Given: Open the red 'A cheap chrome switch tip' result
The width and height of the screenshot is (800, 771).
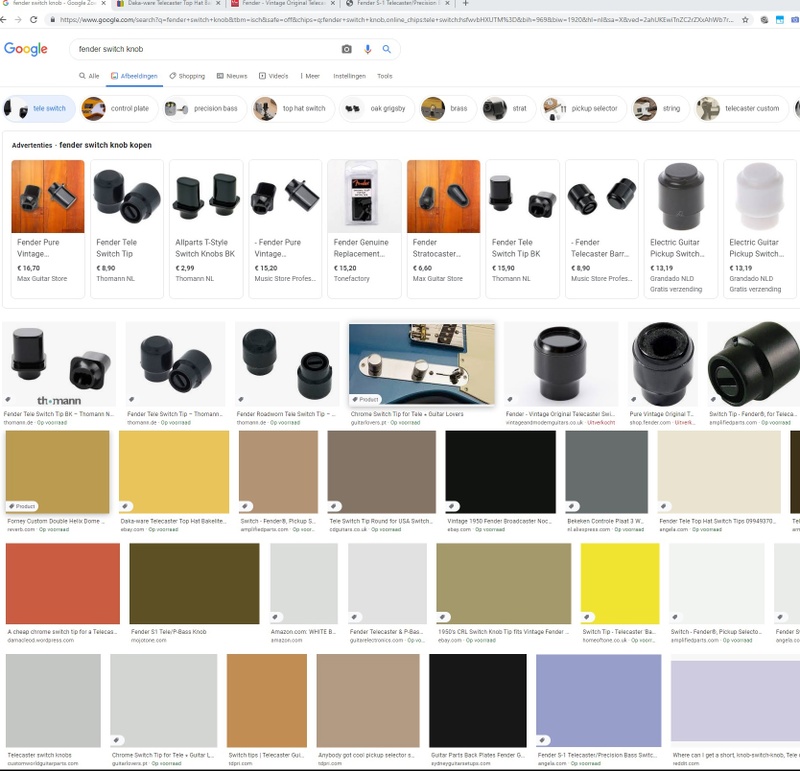Looking at the screenshot, I should [x=63, y=583].
